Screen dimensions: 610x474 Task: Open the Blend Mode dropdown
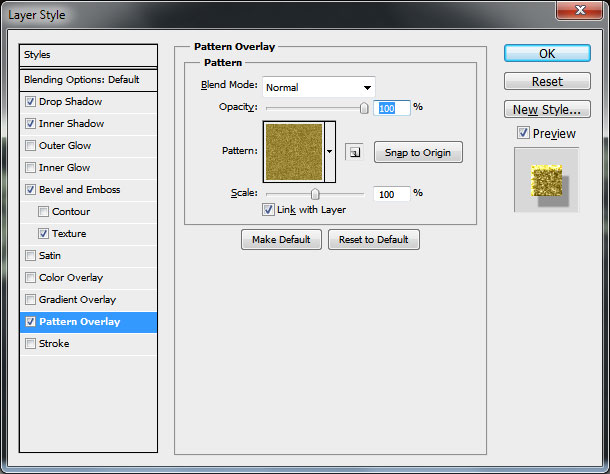319,87
